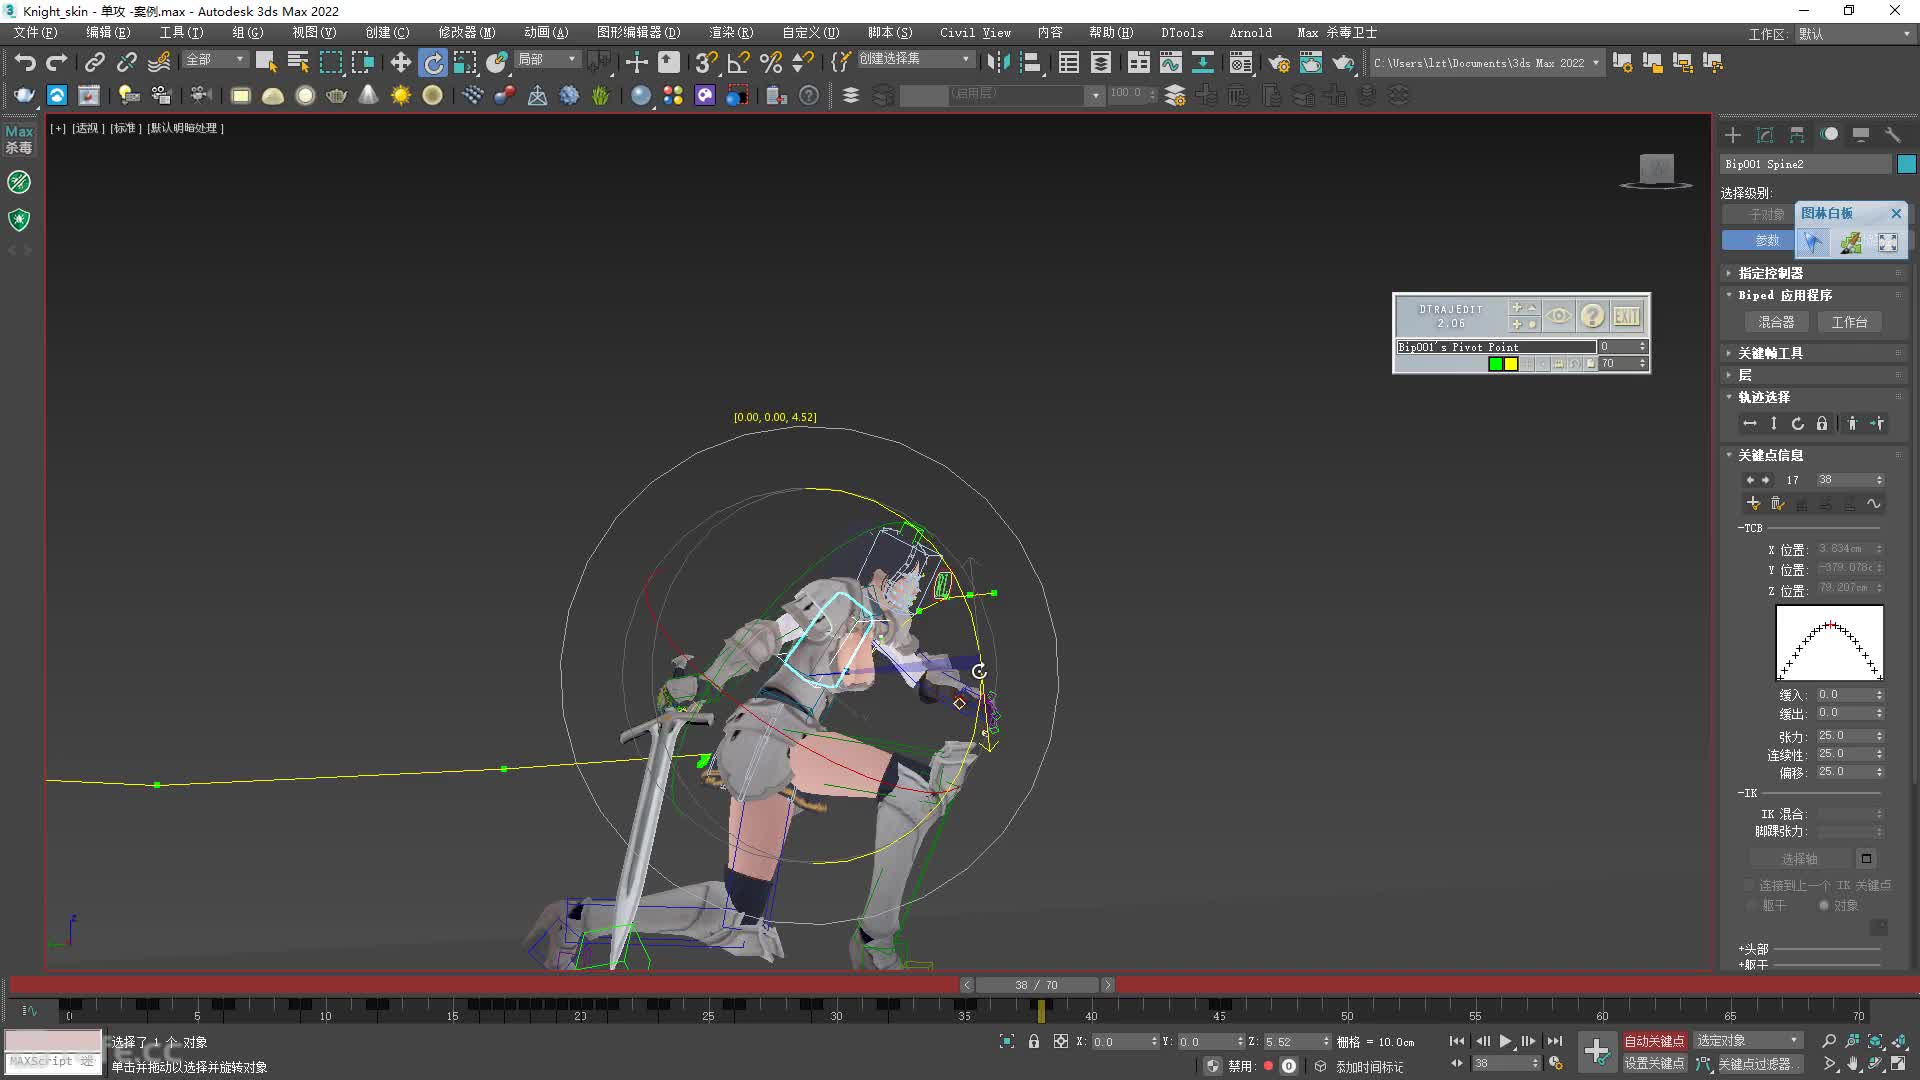Pick the Rectangular Selection Region tool

pos(331,62)
